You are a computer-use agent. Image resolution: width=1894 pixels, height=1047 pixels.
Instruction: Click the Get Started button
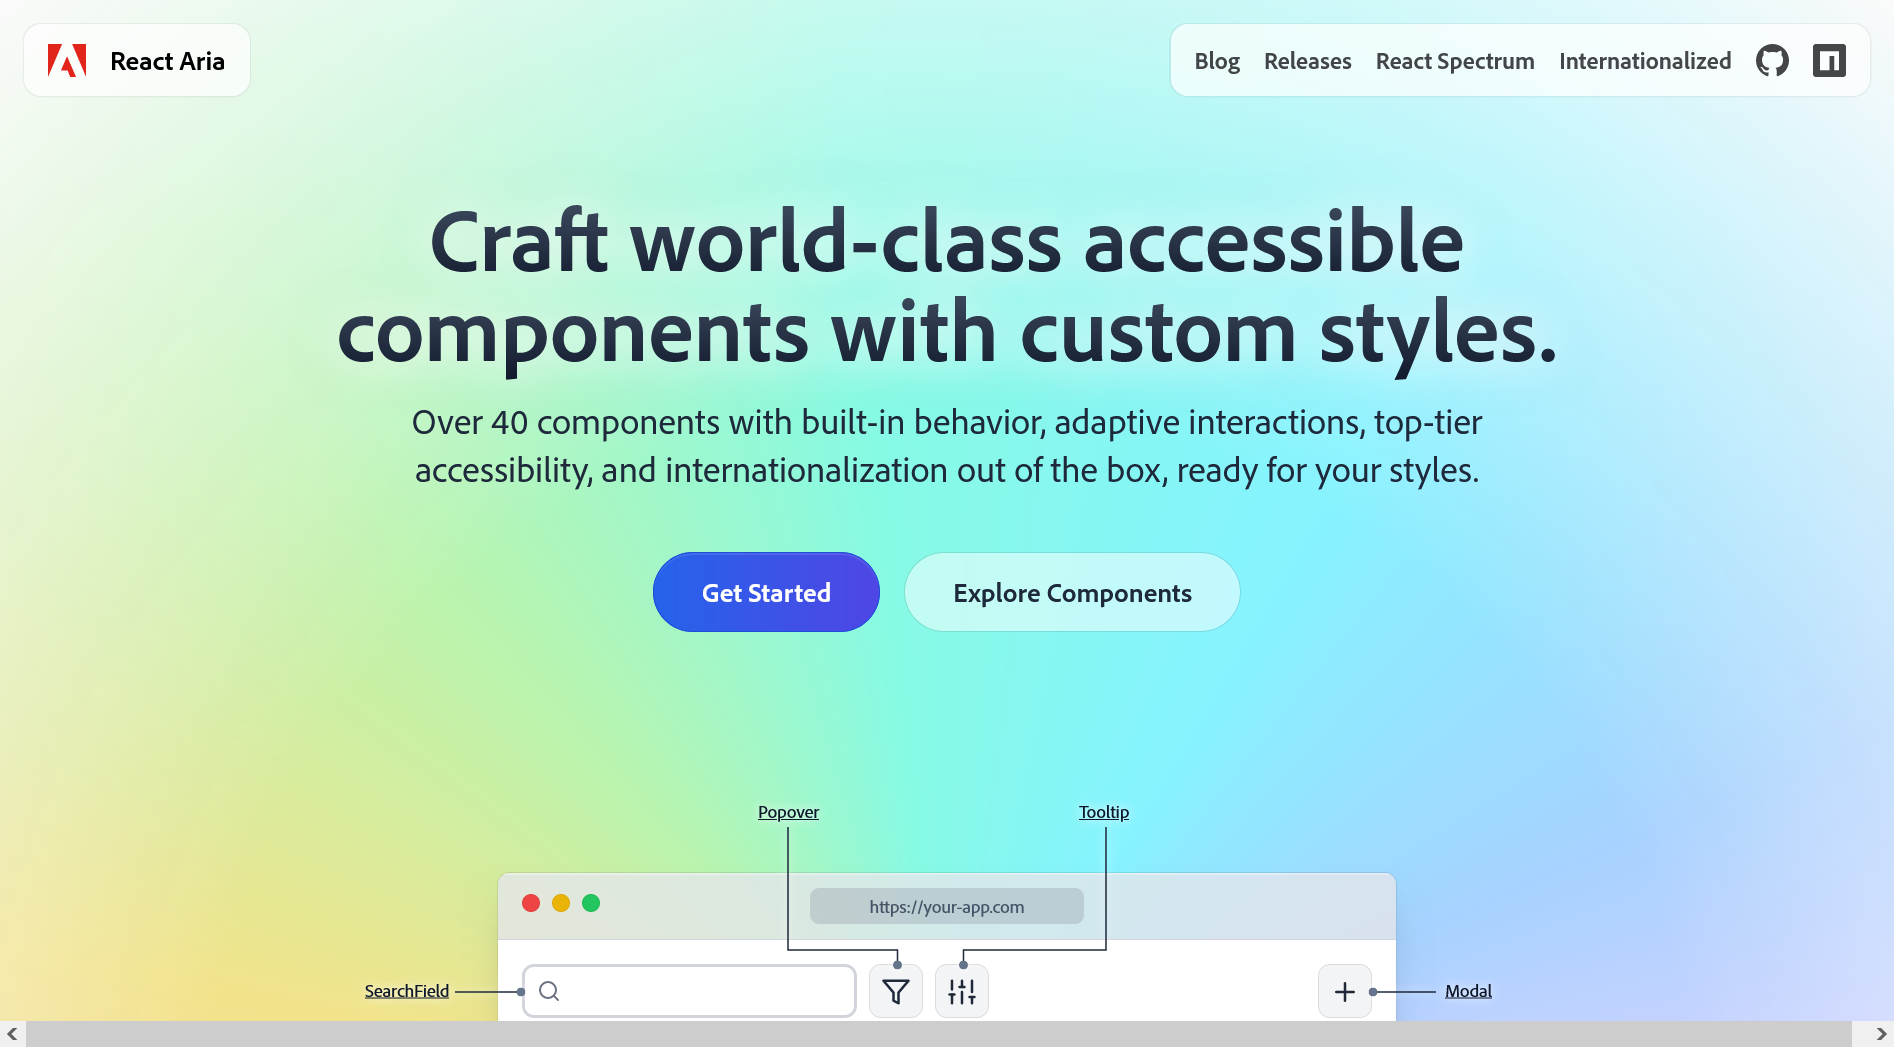click(x=766, y=592)
